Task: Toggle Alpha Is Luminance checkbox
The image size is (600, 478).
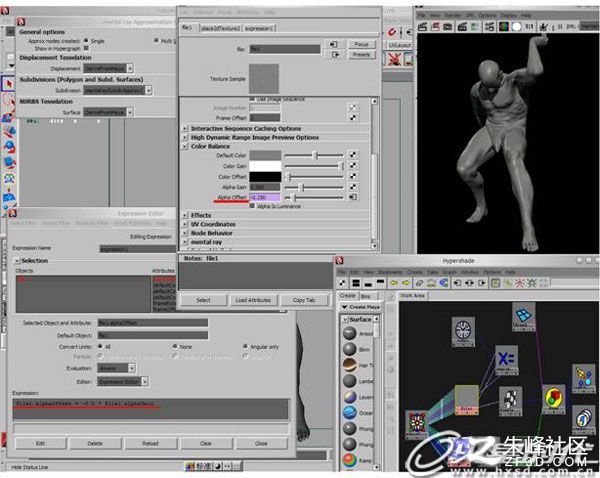Action: click(x=252, y=206)
